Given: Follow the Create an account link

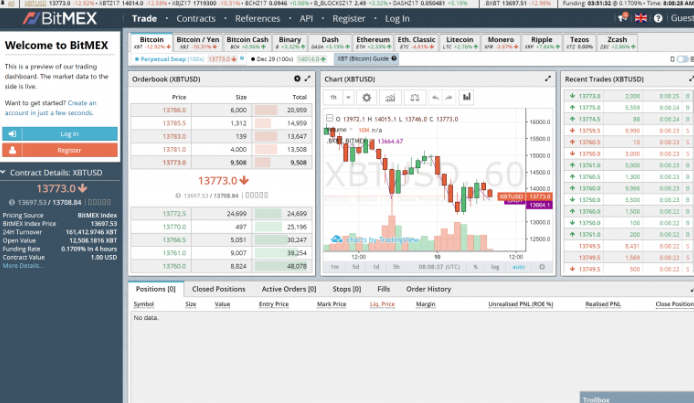Looking at the screenshot, I should coord(50,107).
